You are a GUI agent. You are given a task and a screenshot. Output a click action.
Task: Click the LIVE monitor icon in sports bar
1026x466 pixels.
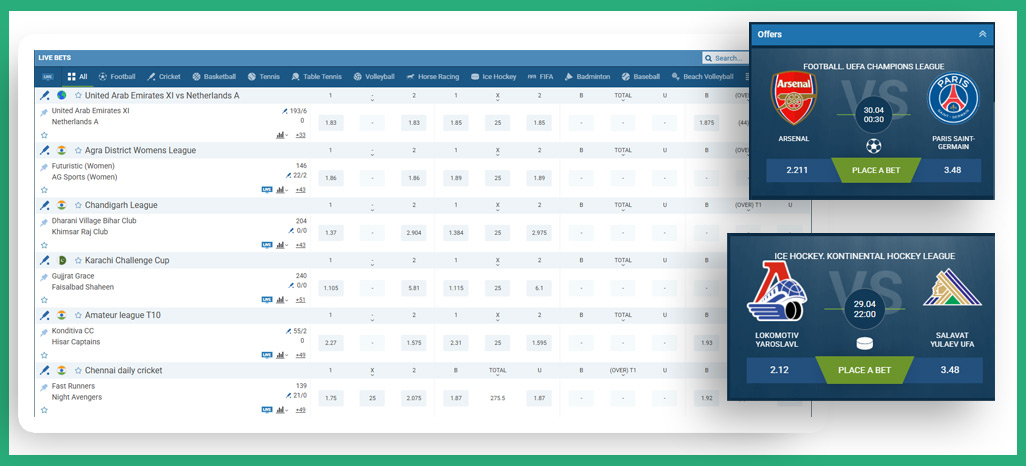(46, 76)
